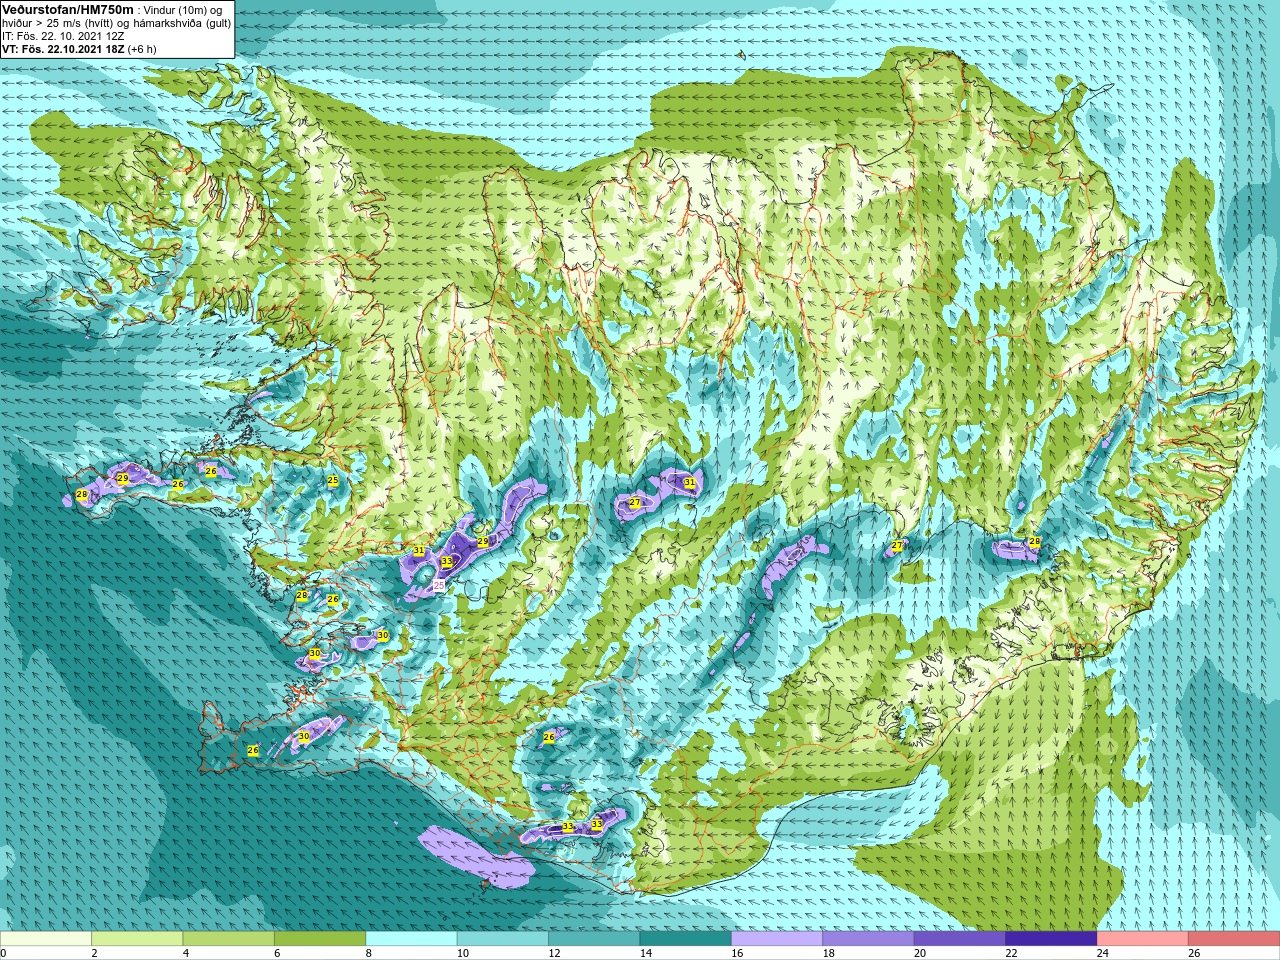
Task: Click the dark indigo 22–24 m/s legend swatch
Action: click(1052, 939)
